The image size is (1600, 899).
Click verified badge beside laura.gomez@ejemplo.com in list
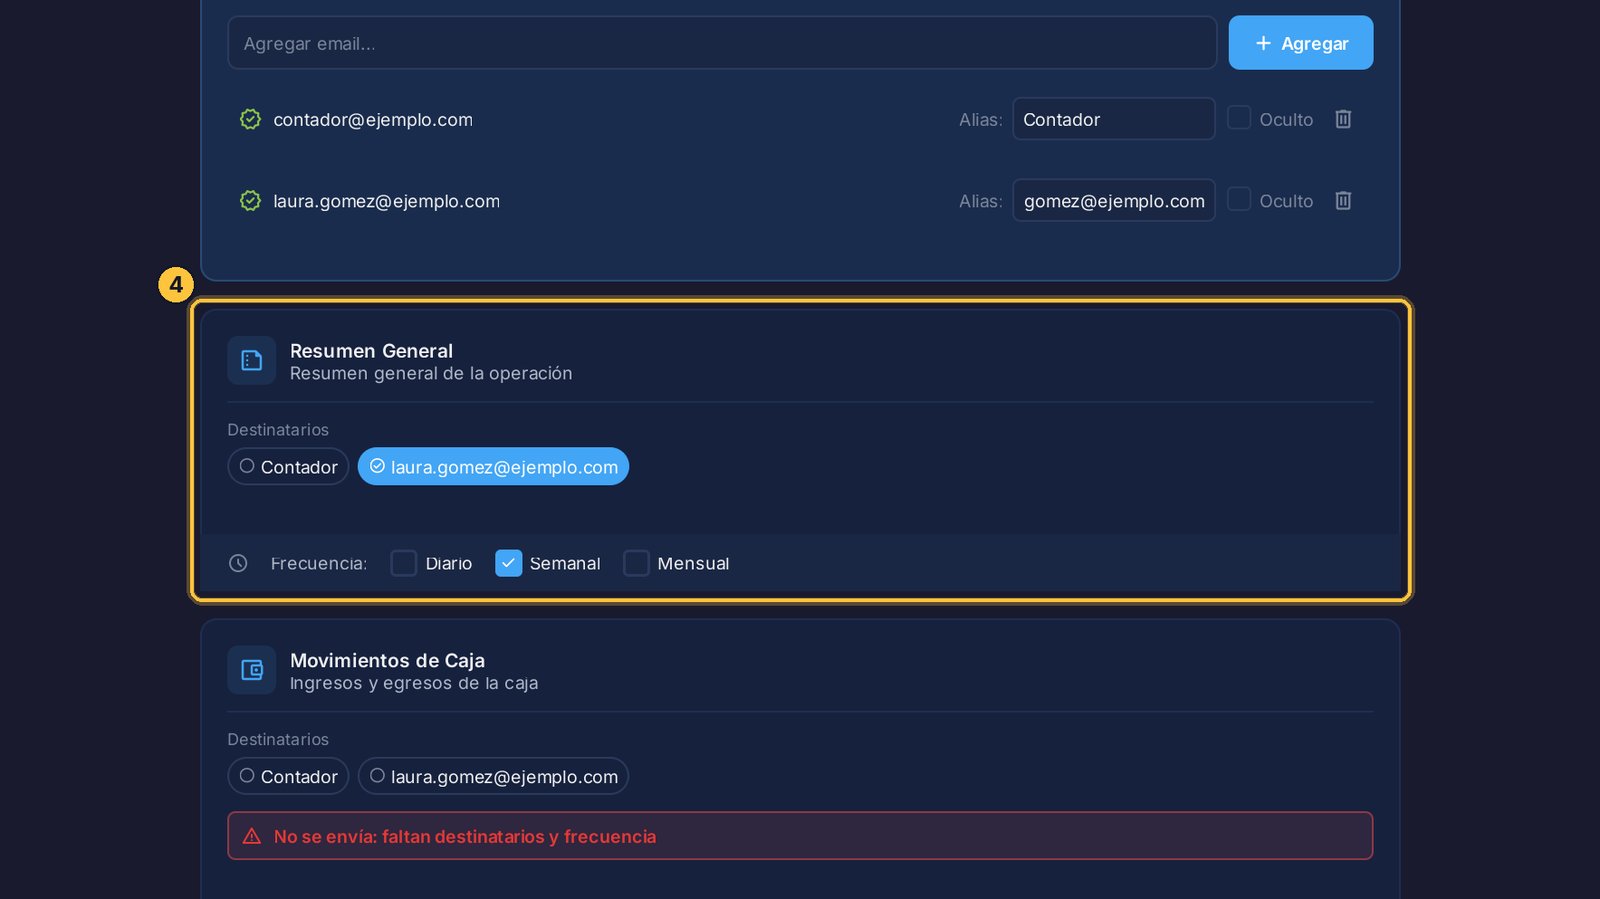pos(250,201)
